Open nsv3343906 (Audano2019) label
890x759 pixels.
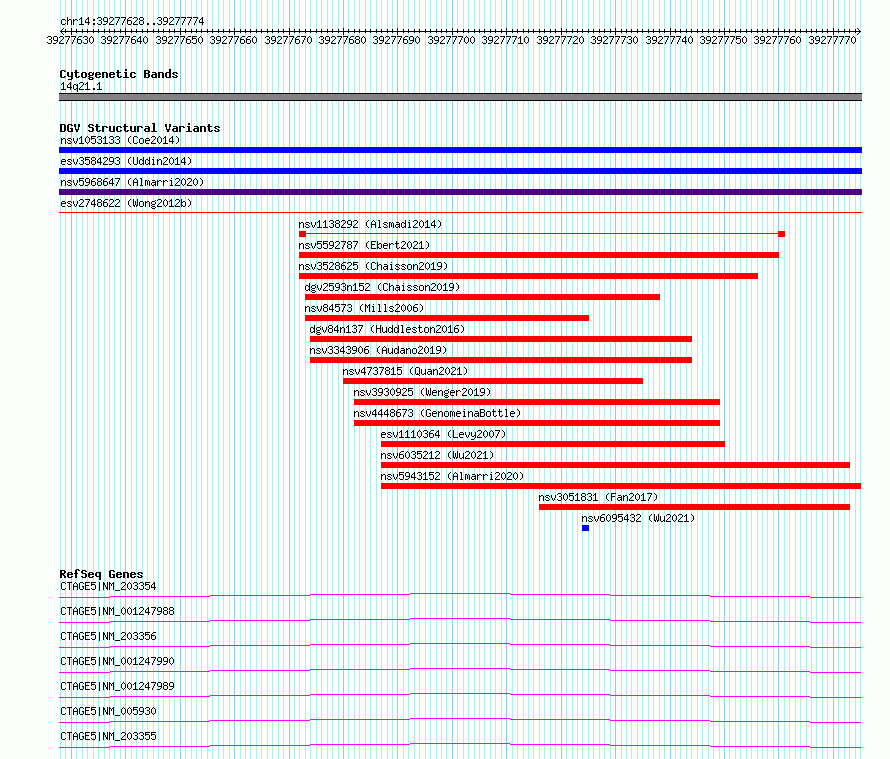tap(378, 350)
